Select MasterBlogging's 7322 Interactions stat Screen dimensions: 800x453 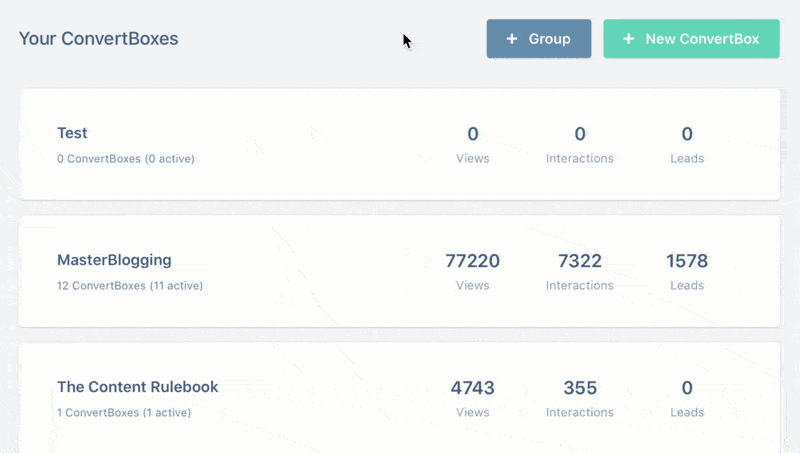(579, 262)
